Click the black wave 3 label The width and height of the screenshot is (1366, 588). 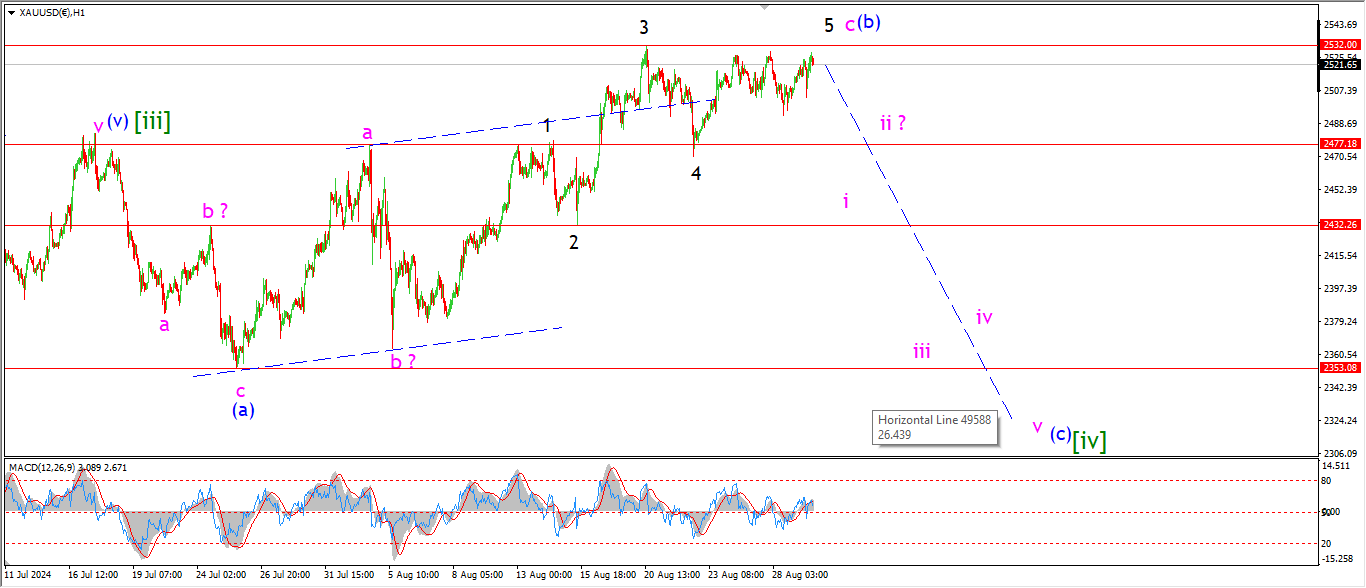[x=645, y=27]
